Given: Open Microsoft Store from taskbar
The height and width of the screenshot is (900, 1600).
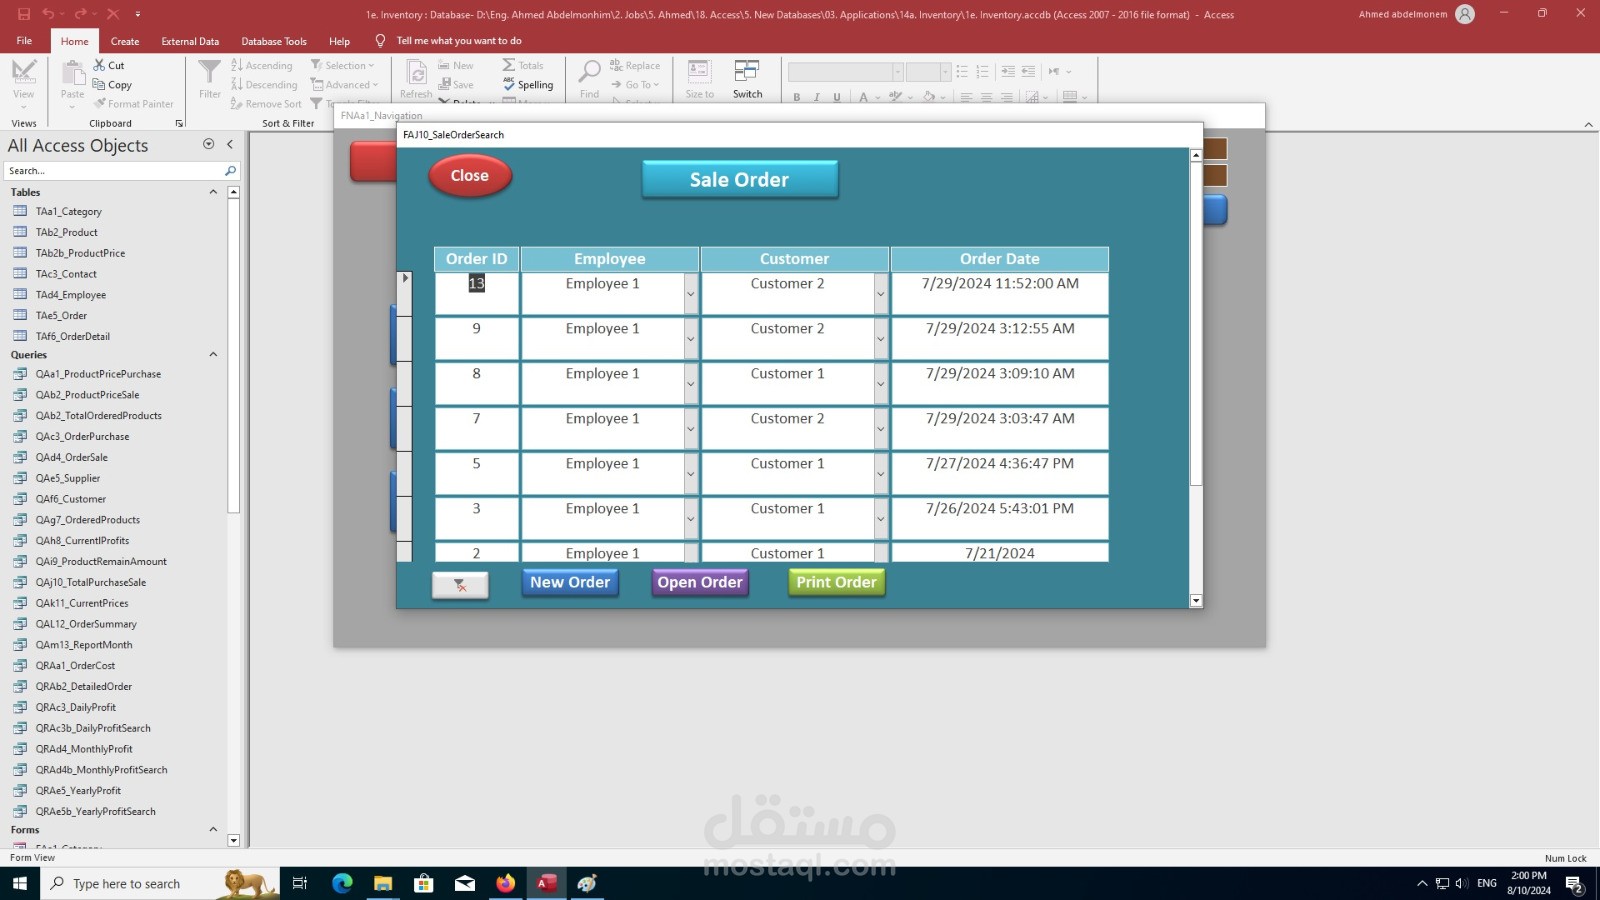Looking at the screenshot, I should 424,883.
